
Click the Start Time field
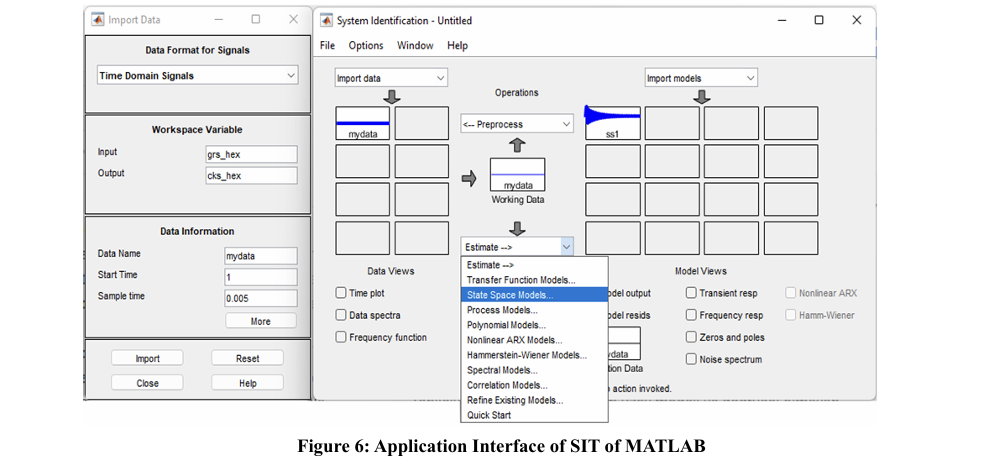coord(261,277)
